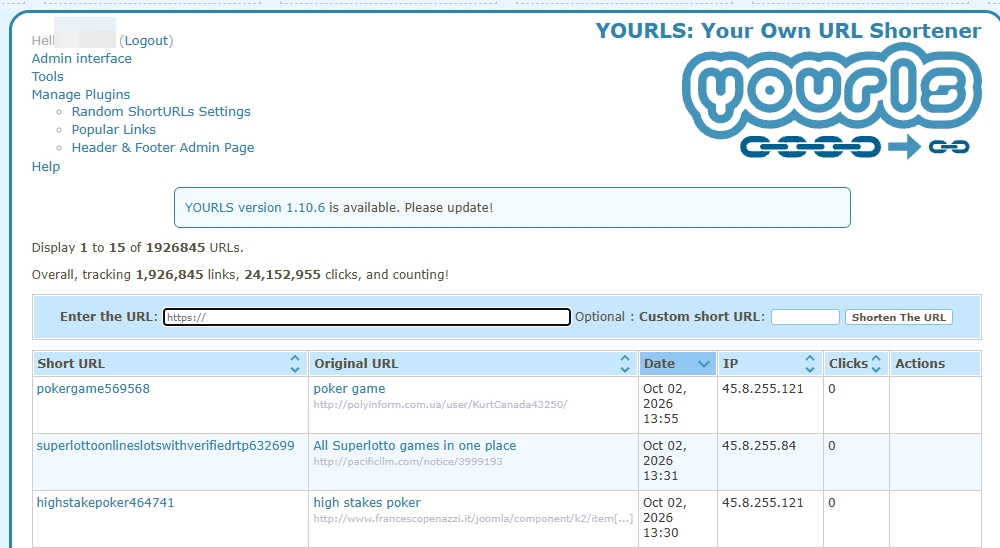Open the high stakes poker title link
Image resolution: width=1000 pixels, height=548 pixels.
[x=367, y=502]
